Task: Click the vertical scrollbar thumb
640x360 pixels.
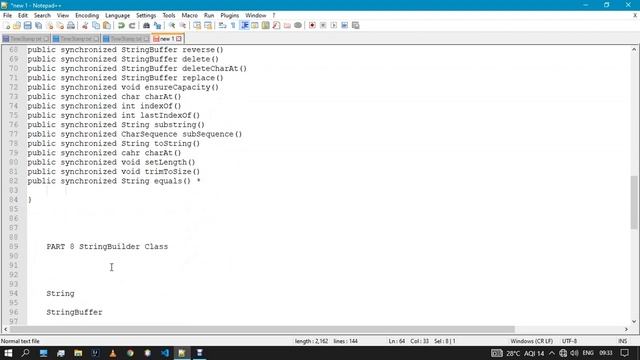Action: [634, 202]
